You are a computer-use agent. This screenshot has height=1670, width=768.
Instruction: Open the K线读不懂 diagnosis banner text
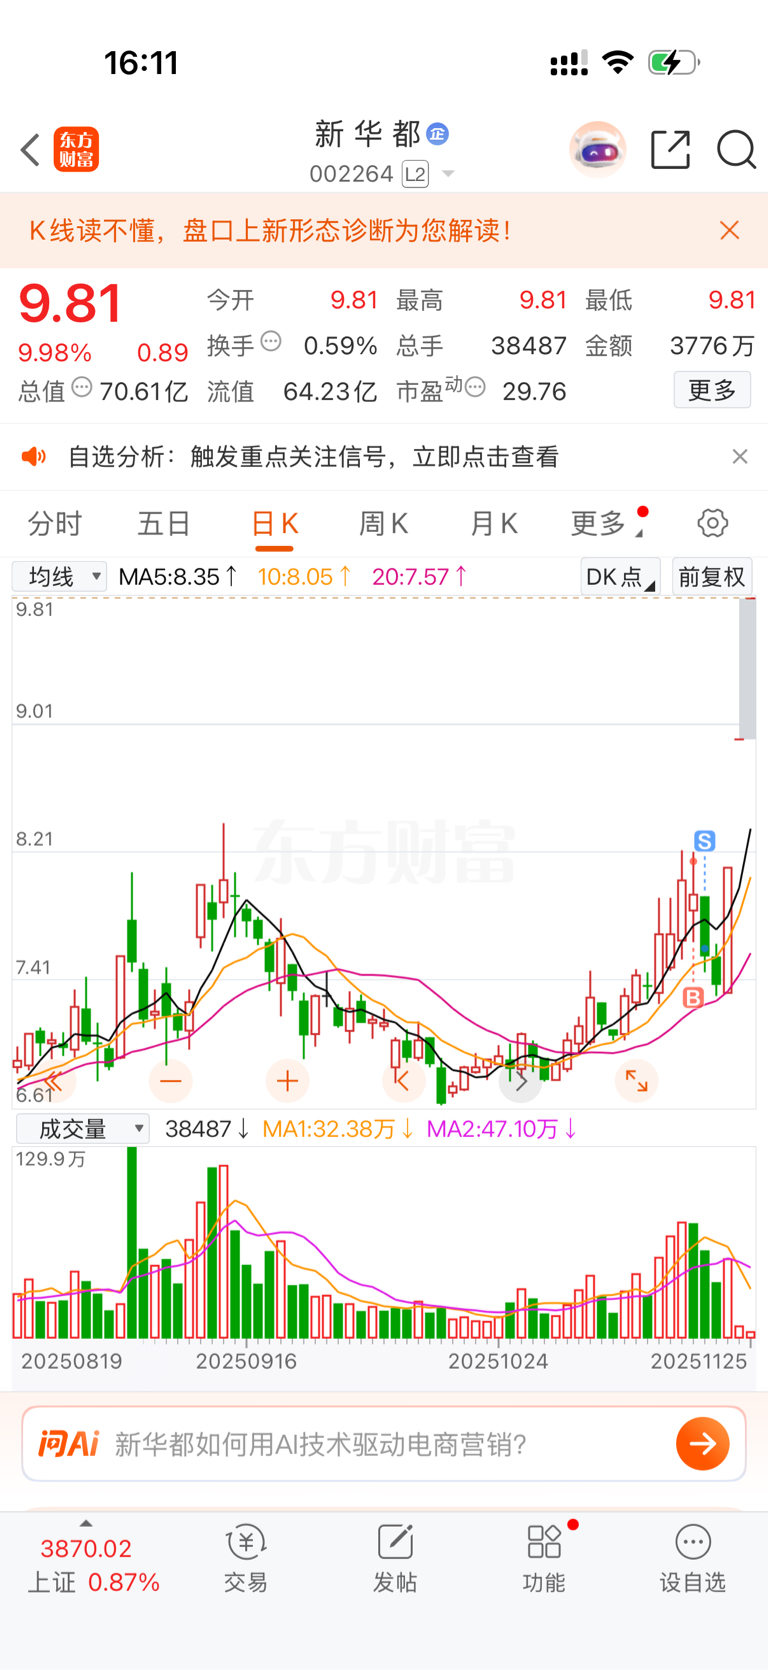pyautogui.click(x=270, y=230)
